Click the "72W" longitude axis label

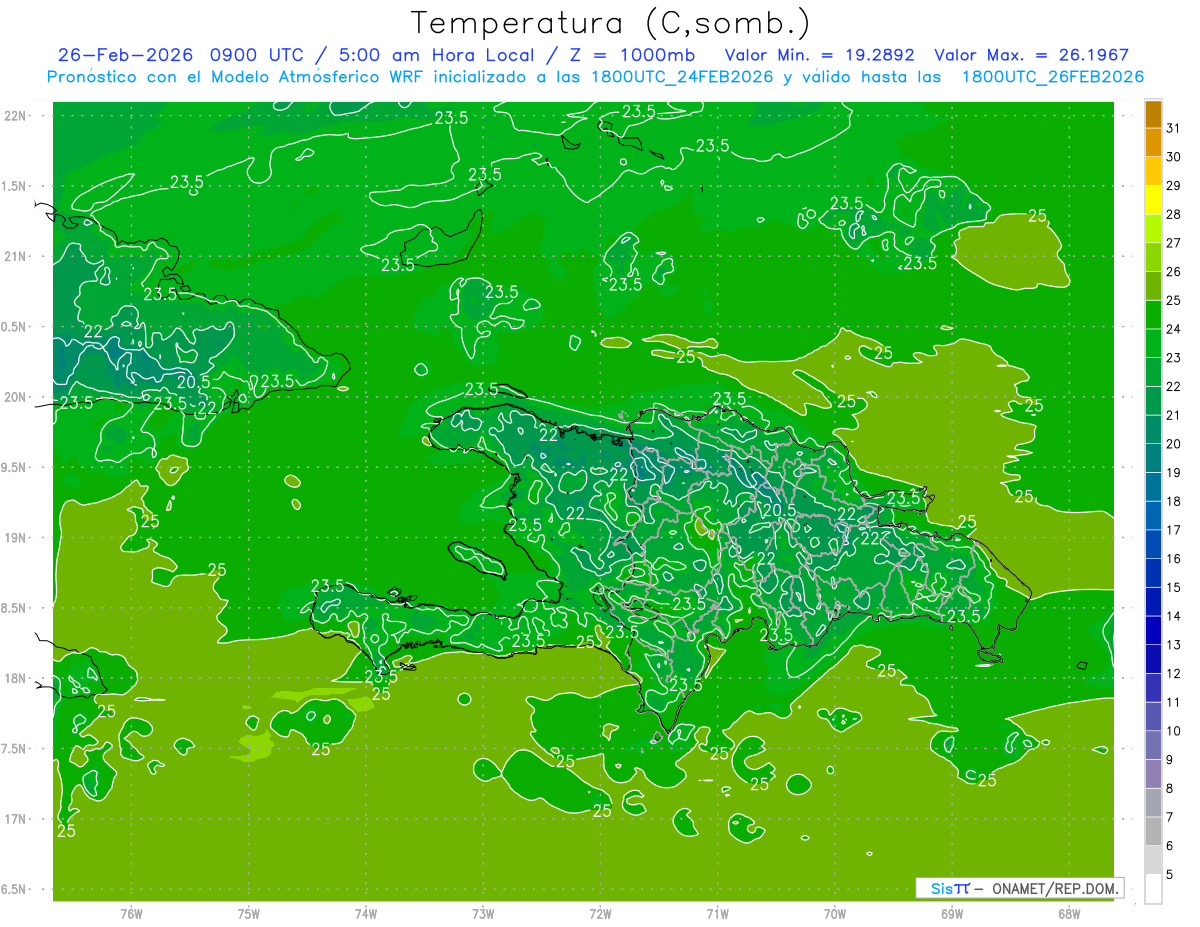point(600,913)
